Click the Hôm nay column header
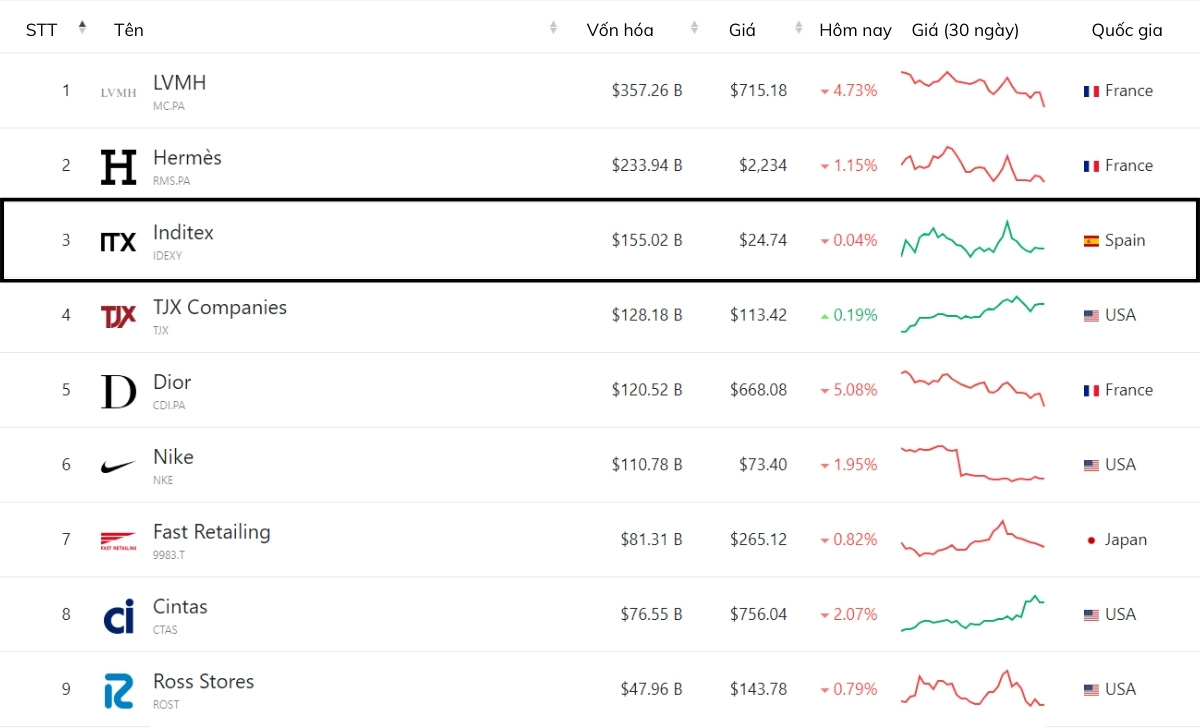Screen dimensions: 1200x728 tap(855, 30)
